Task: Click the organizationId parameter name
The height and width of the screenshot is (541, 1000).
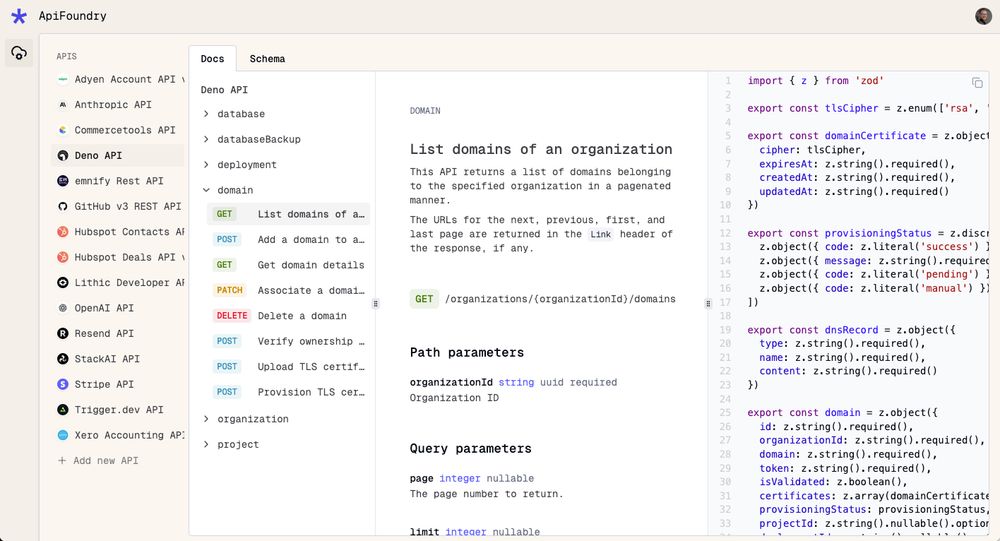Action: coord(452,383)
